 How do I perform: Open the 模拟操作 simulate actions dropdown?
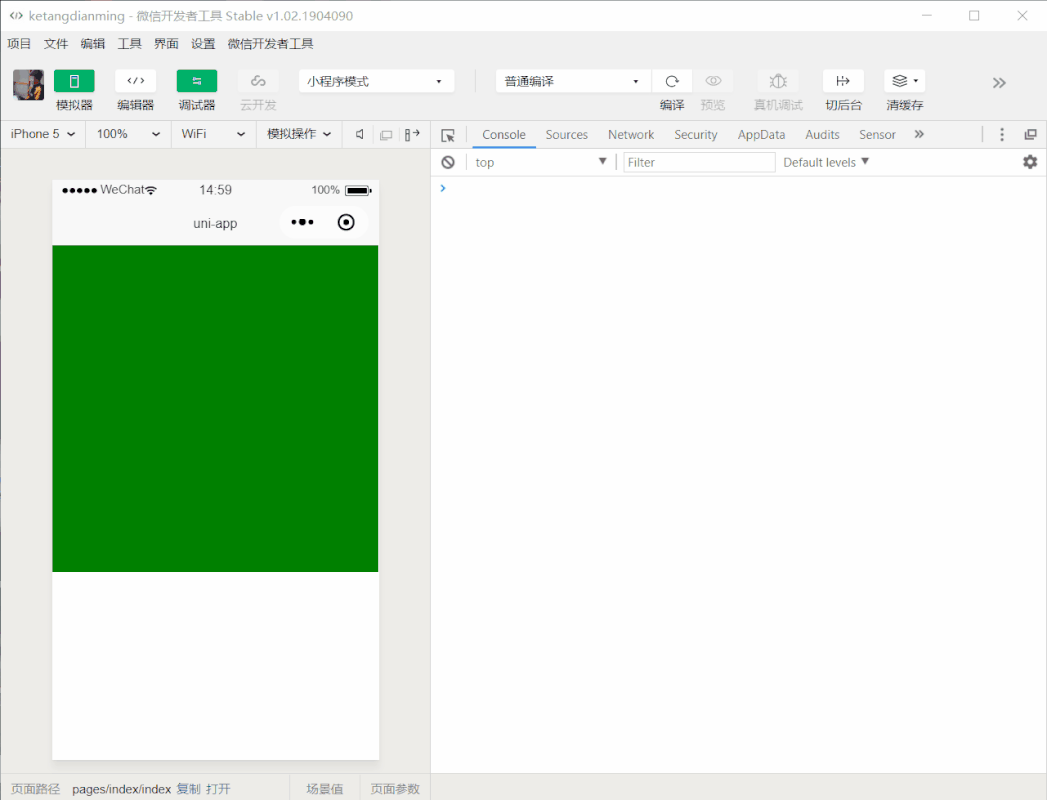coord(299,134)
